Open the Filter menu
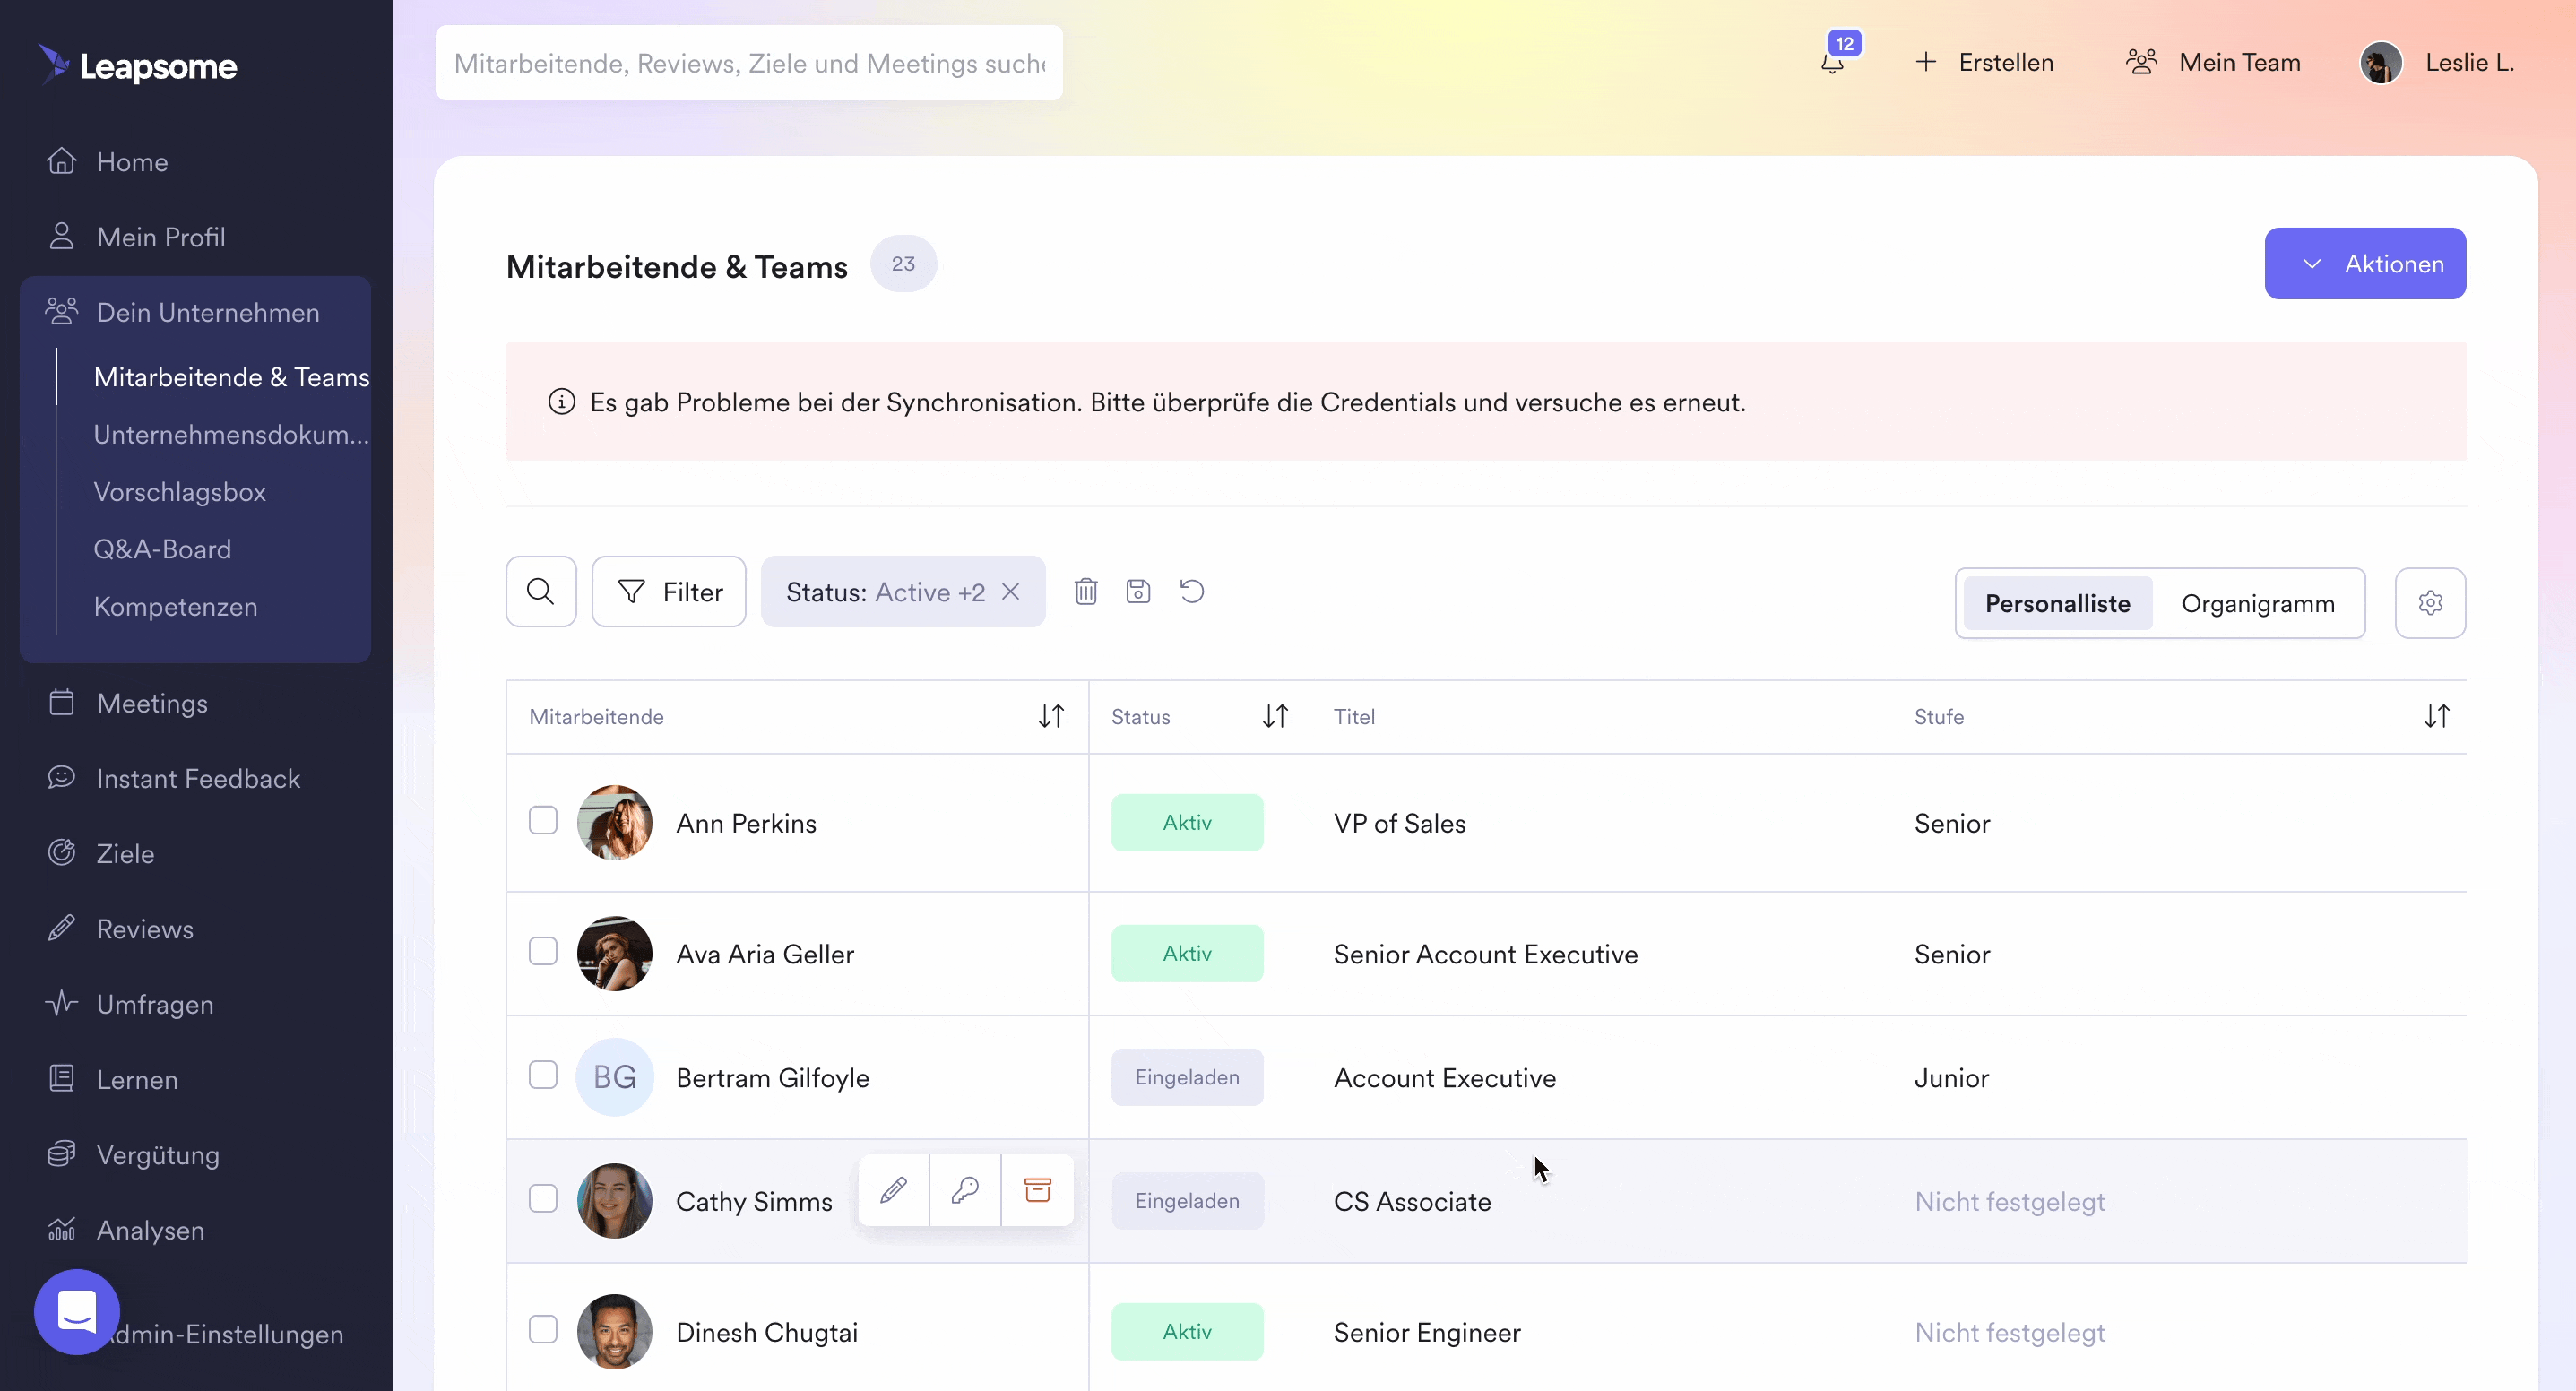Image resolution: width=2576 pixels, height=1391 pixels. pos(669,592)
